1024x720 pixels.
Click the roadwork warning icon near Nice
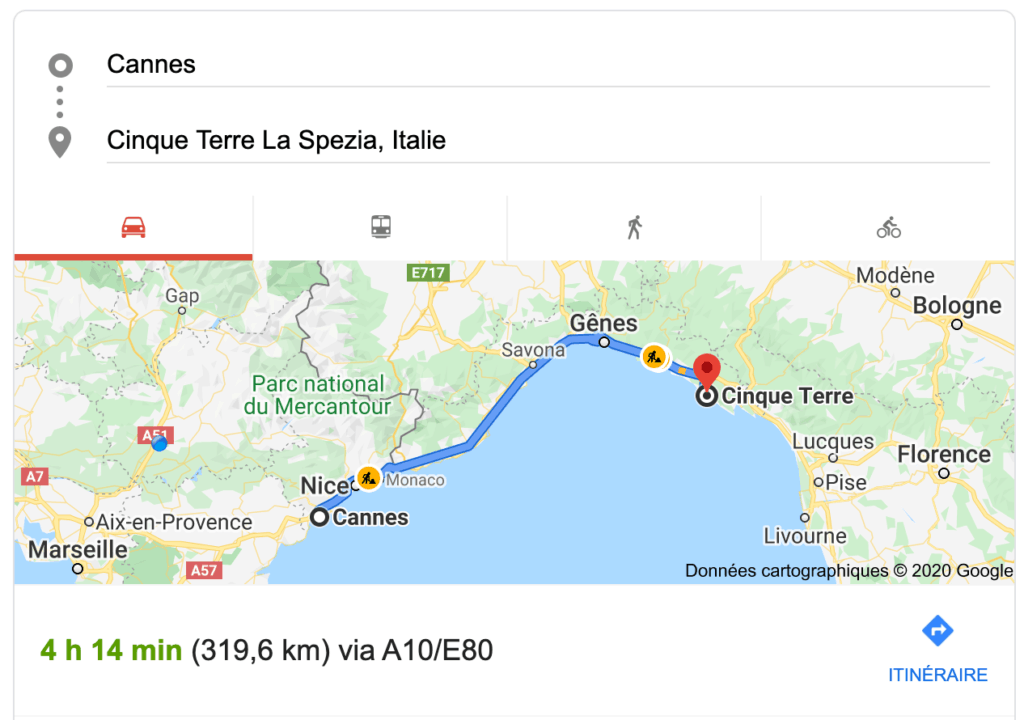[x=368, y=479]
